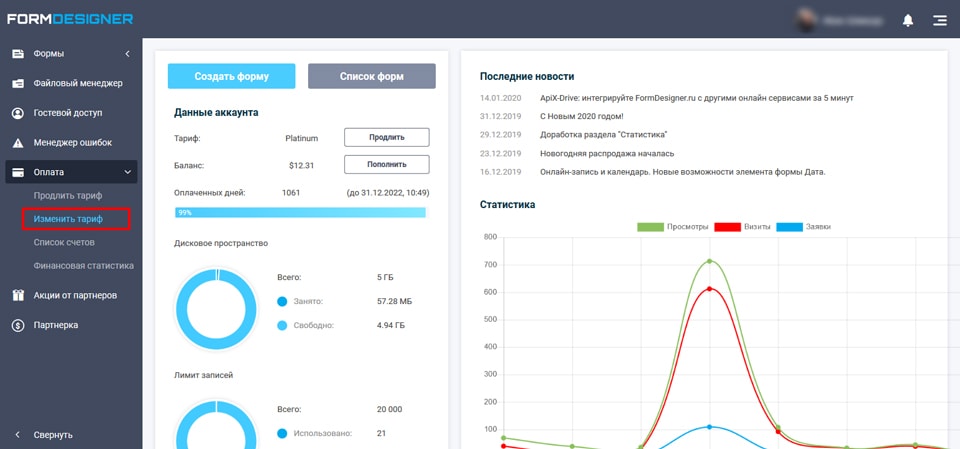Select Изменить тариф menu item
960x449 pixels.
pos(68,218)
